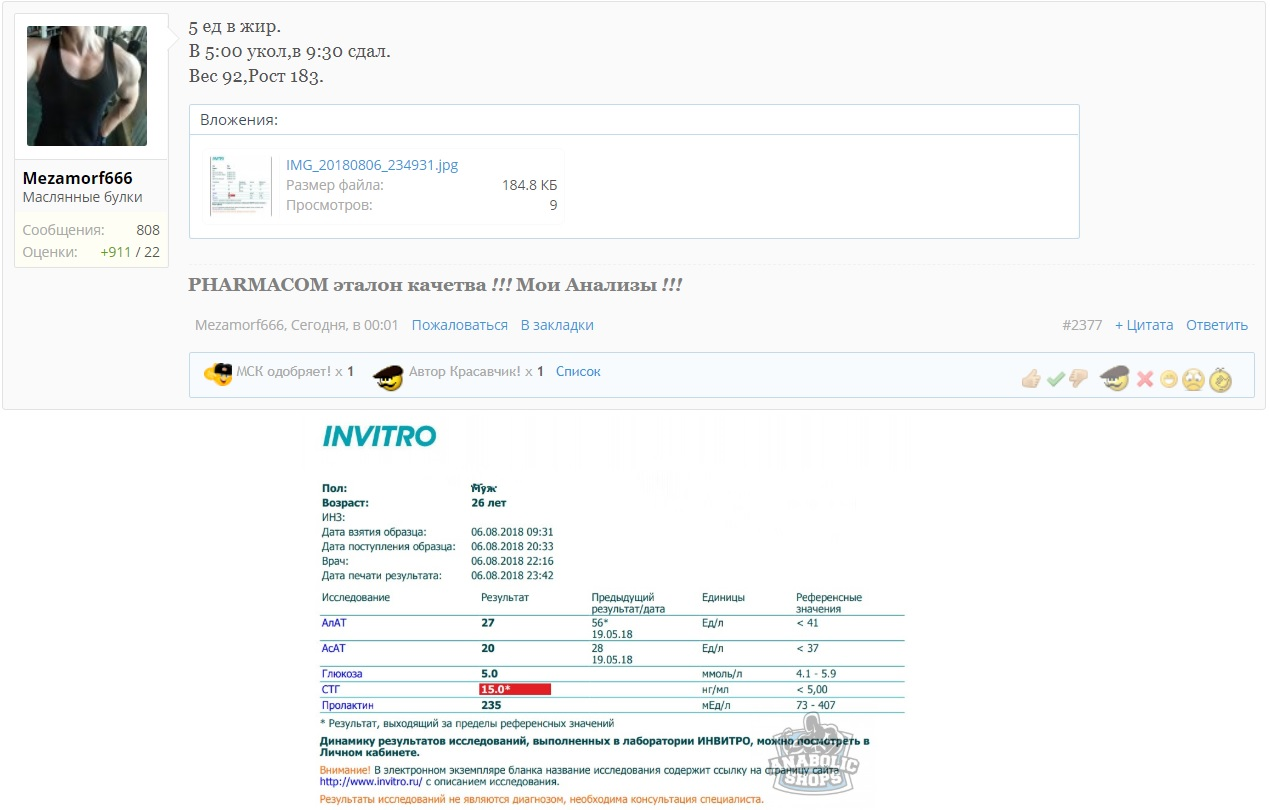Click the Mezamorf666 user avatar
Screen dimensions: 1270x810
point(87,86)
